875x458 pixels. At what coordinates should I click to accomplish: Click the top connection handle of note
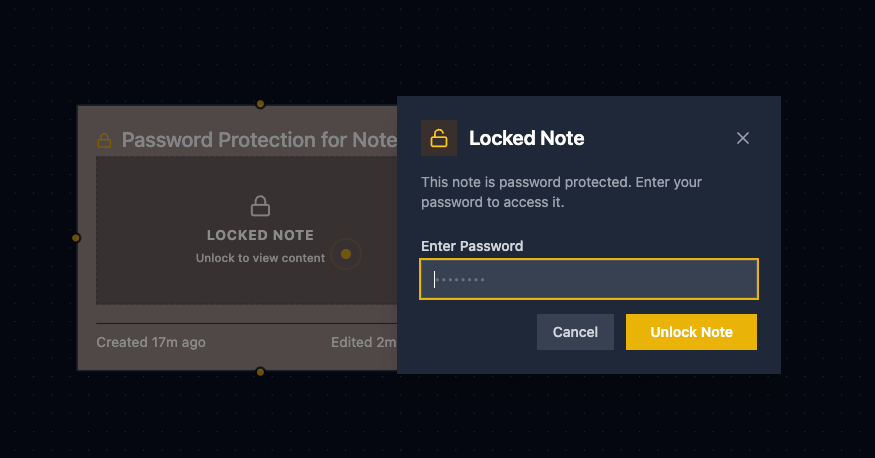click(260, 104)
